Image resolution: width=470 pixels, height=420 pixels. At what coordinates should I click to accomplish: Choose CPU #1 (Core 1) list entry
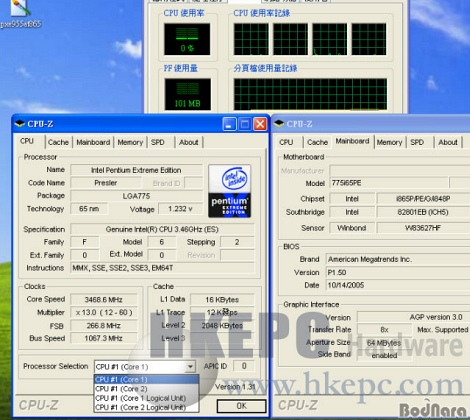[146, 379]
